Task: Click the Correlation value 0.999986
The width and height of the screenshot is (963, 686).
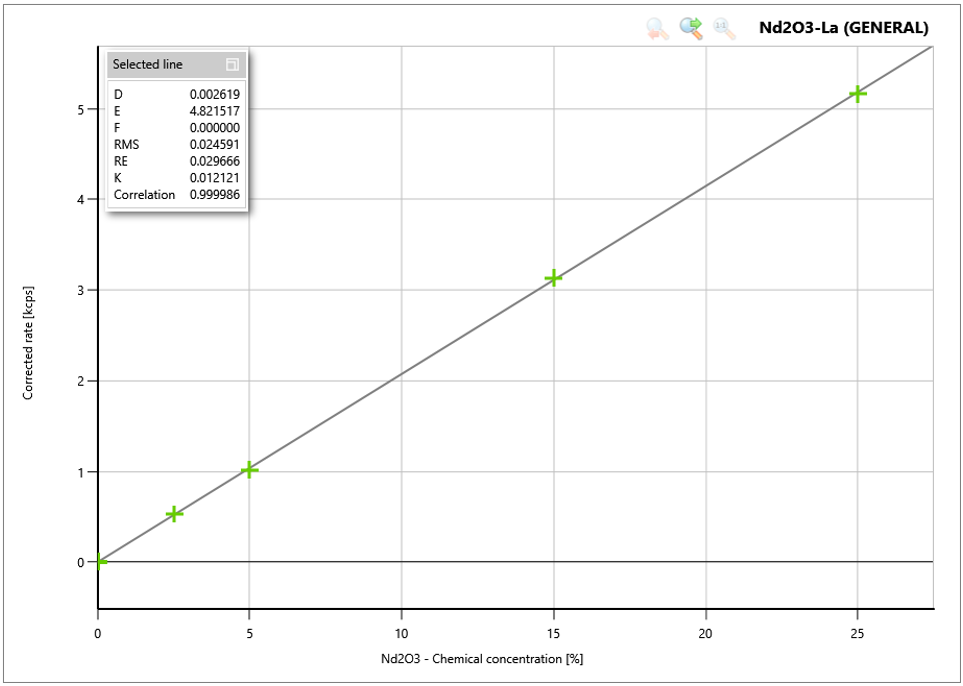Action: pos(214,195)
